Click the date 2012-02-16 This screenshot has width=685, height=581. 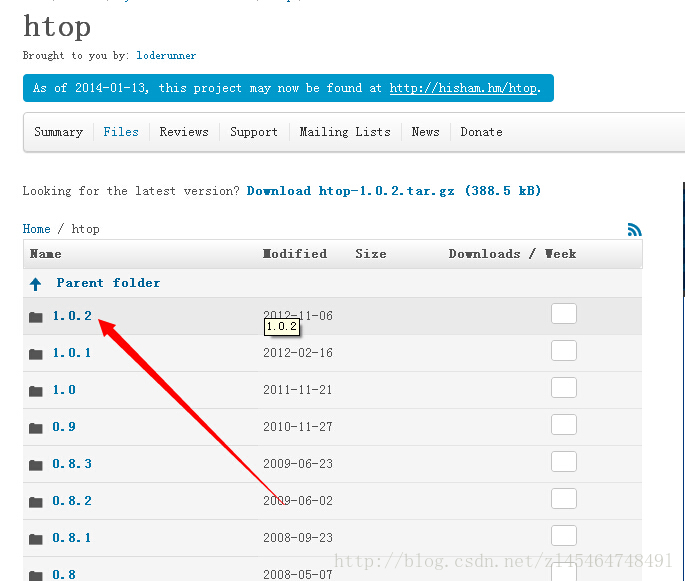click(x=298, y=353)
